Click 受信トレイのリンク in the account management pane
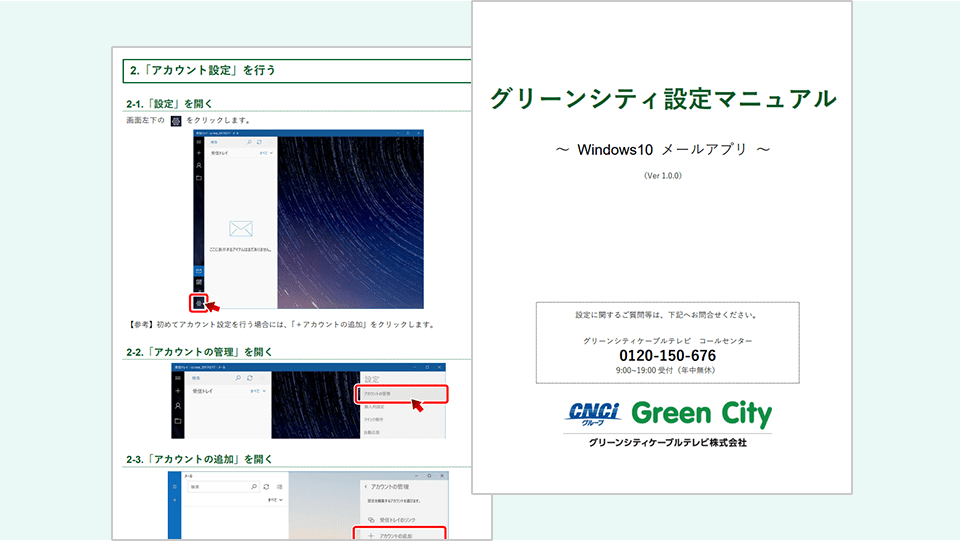 pos(395,520)
